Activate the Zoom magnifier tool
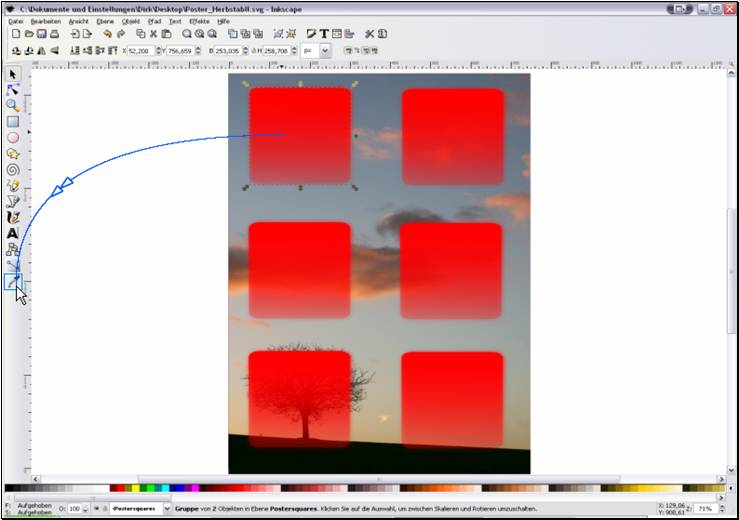Image resolution: width=739 pixels, height=520 pixels. (x=13, y=105)
